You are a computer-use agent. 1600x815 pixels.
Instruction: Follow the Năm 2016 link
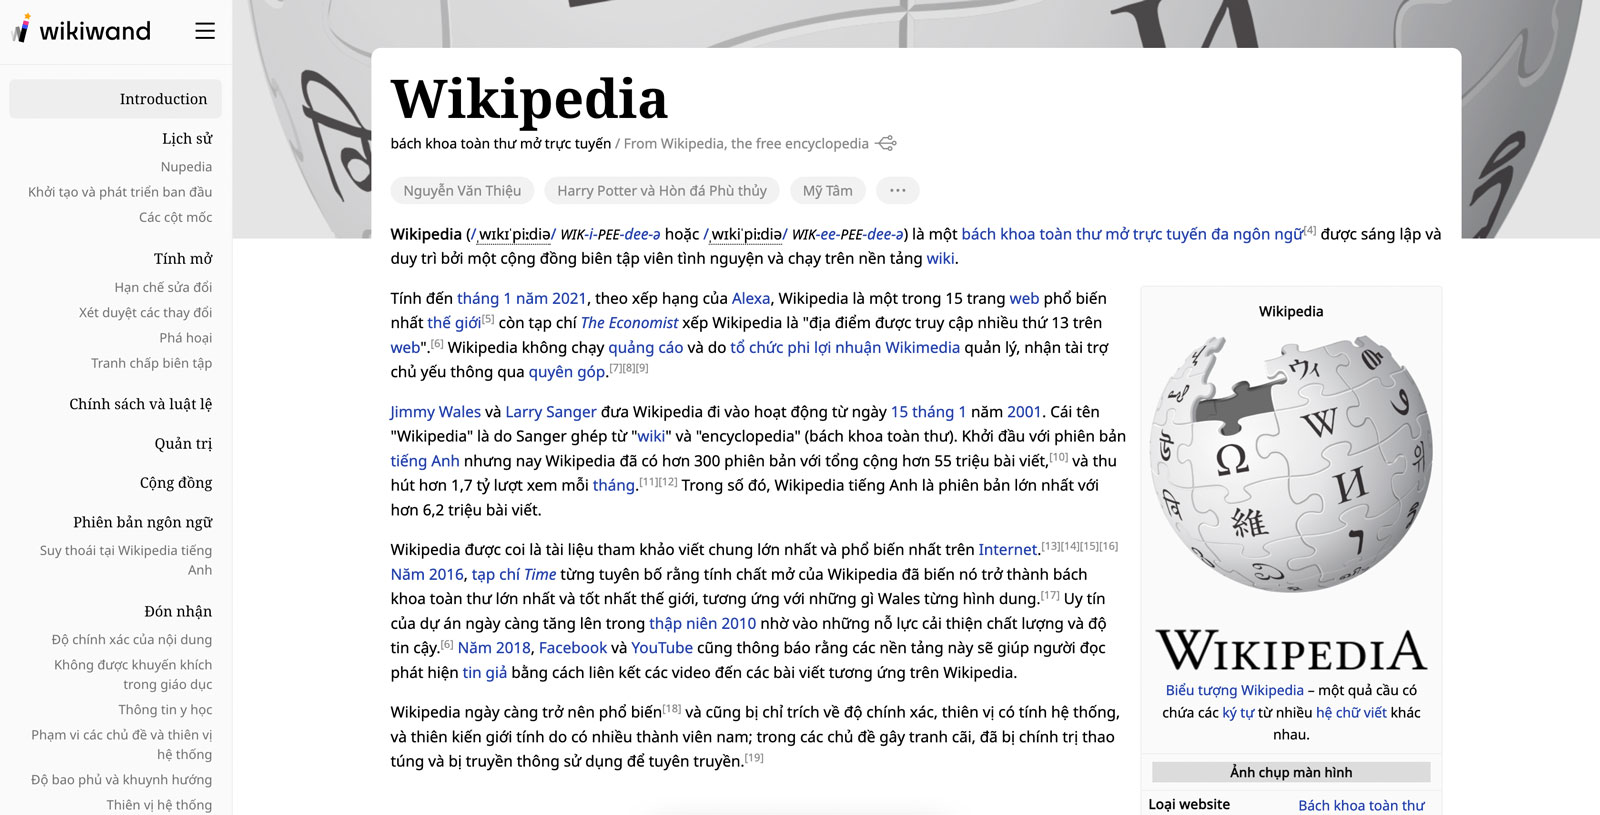click(x=427, y=574)
